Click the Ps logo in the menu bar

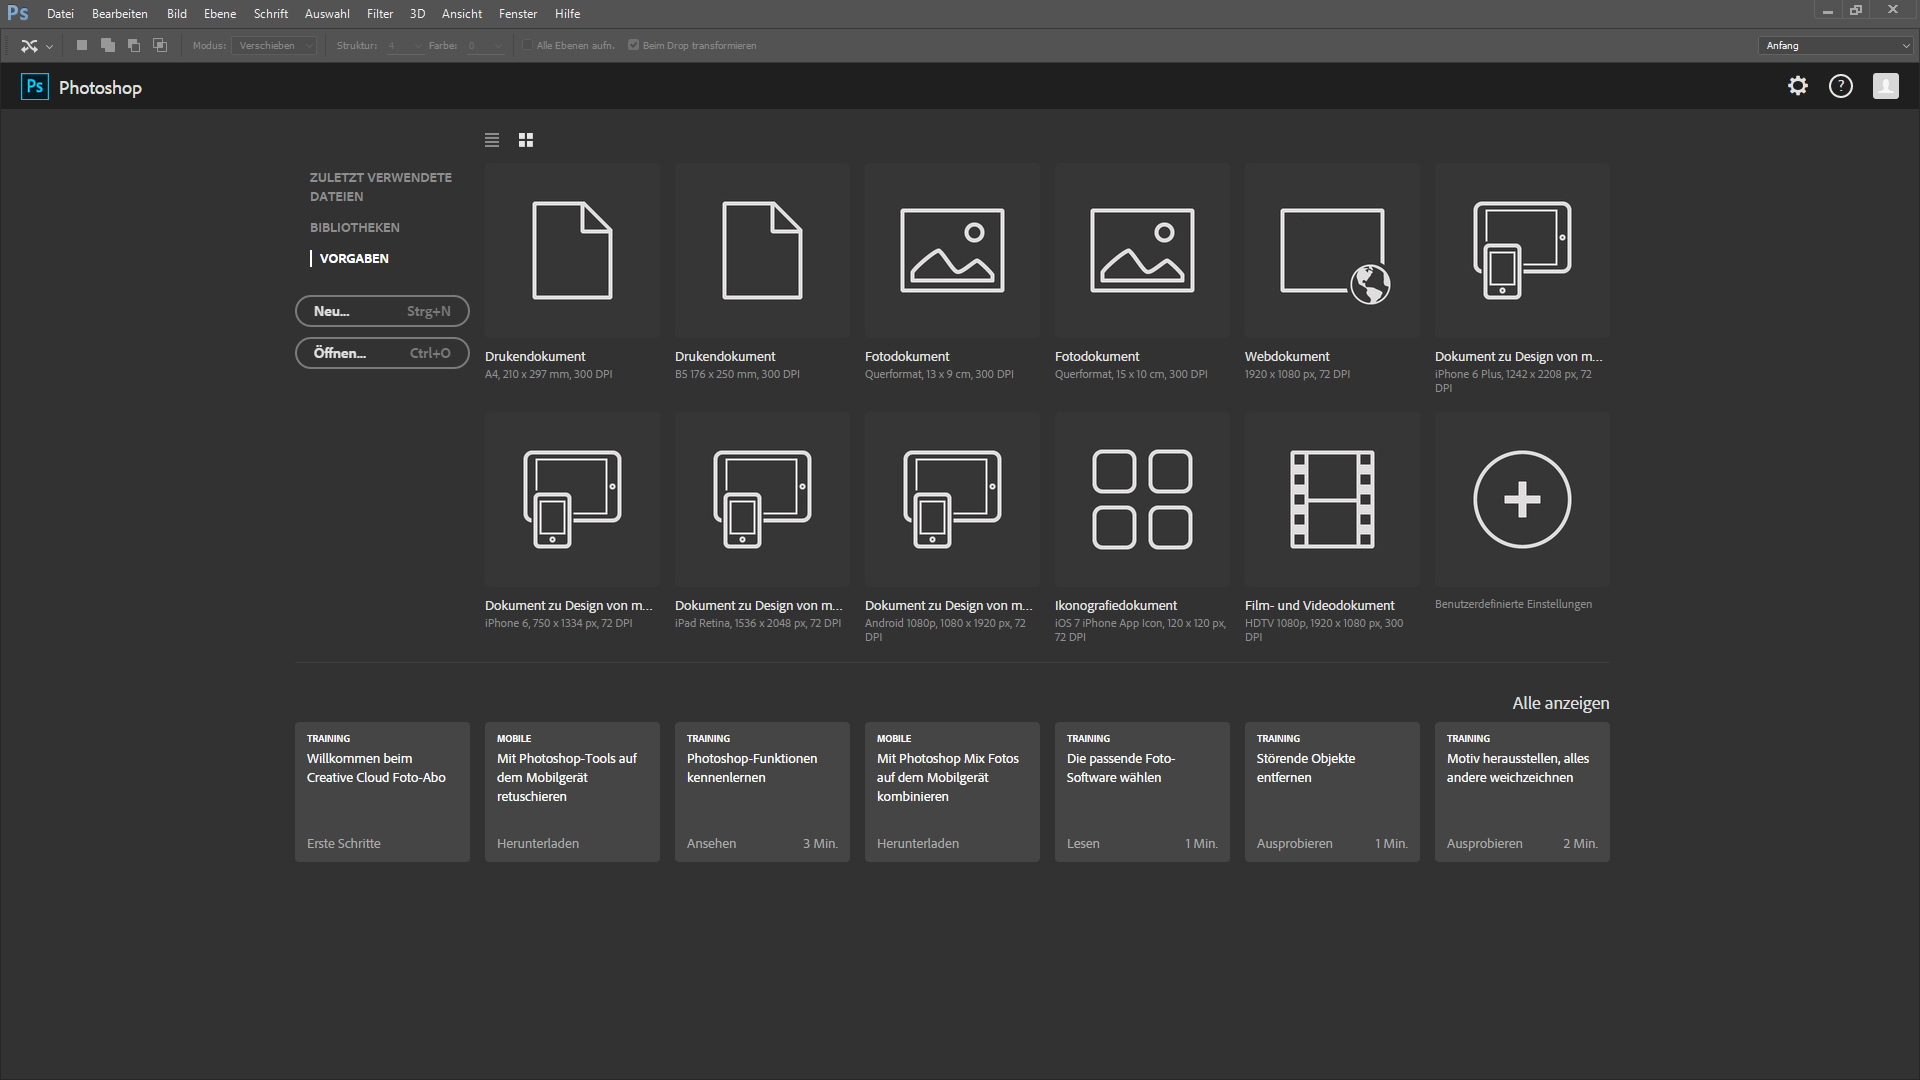coord(18,13)
